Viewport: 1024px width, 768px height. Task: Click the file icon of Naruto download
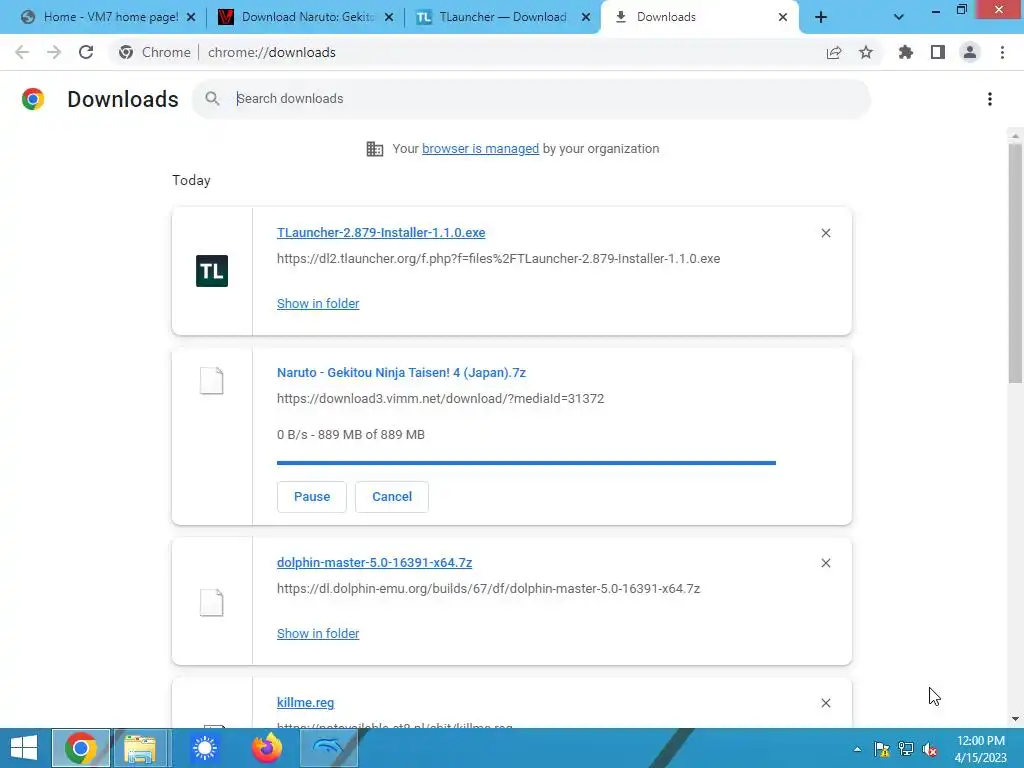(x=212, y=381)
